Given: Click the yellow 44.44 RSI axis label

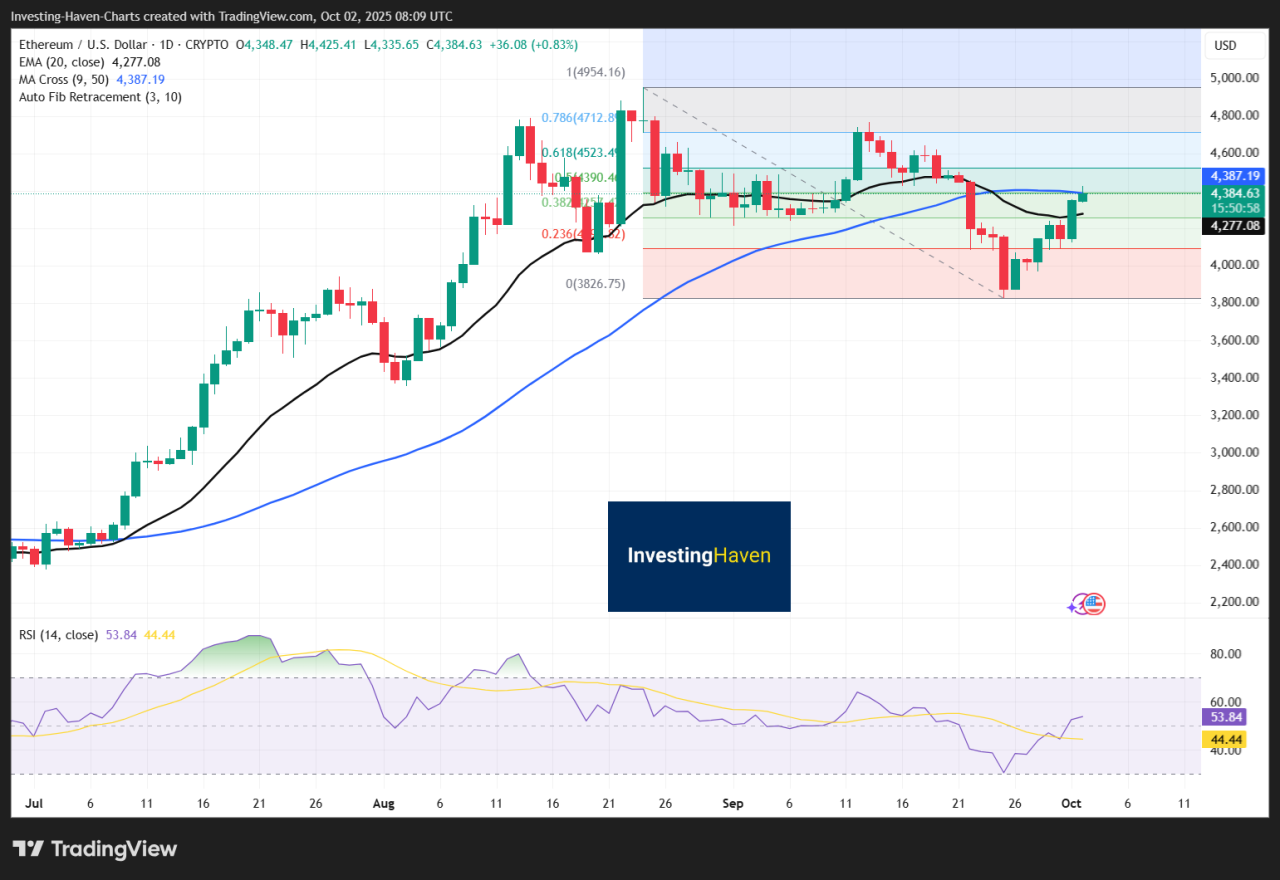Looking at the screenshot, I should coord(1225,739).
